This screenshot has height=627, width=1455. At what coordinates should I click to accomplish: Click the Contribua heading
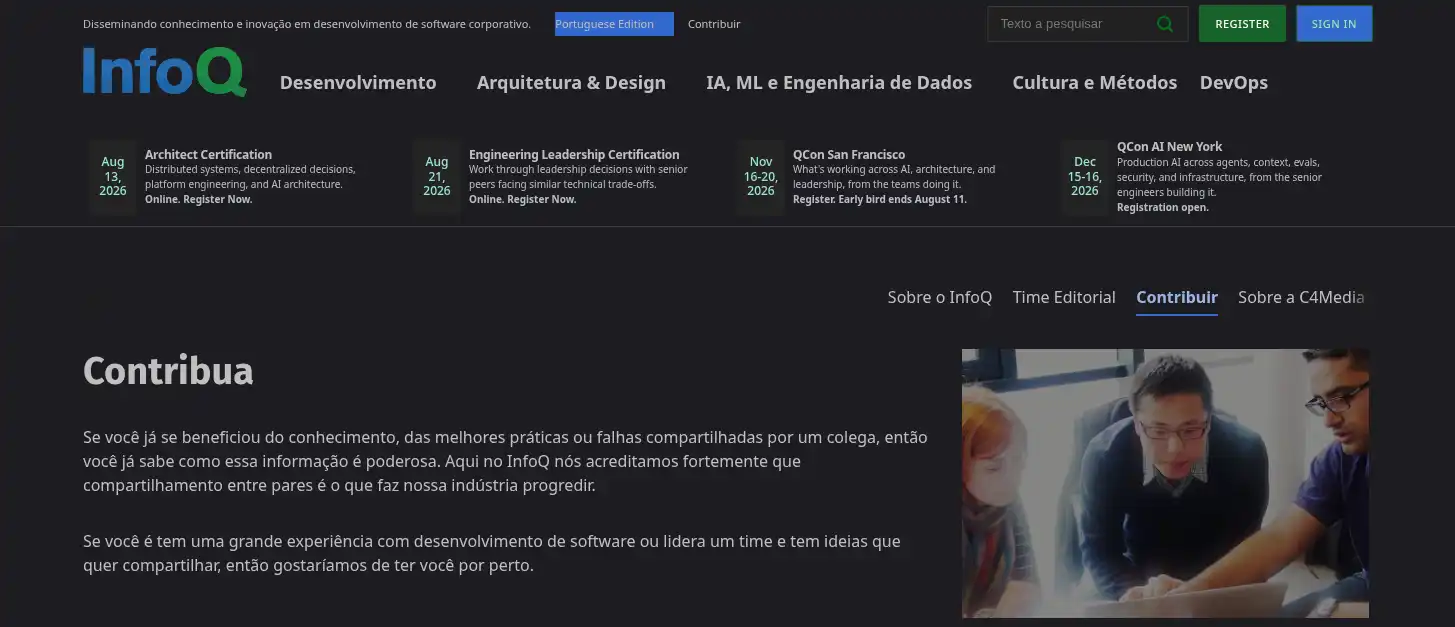(x=168, y=371)
